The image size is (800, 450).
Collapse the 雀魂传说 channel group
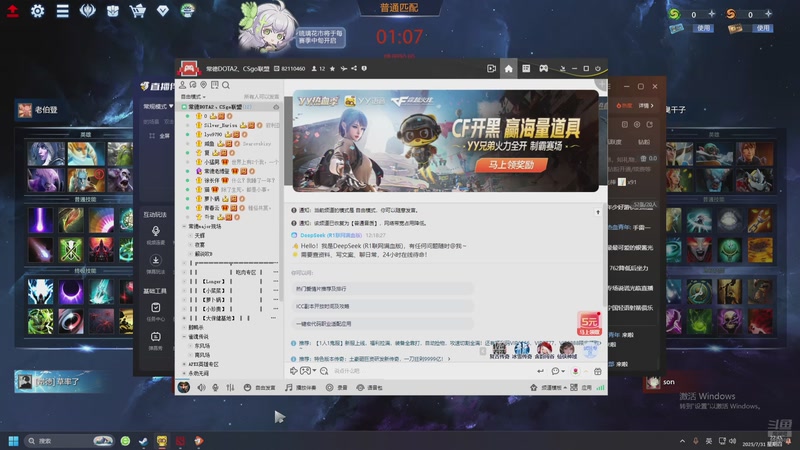pyautogui.click(x=184, y=337)
